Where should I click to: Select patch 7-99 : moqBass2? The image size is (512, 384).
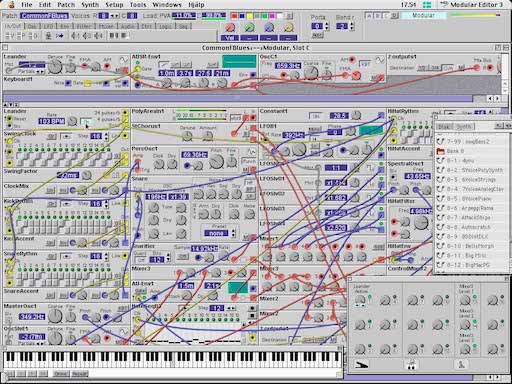point(471,142)
